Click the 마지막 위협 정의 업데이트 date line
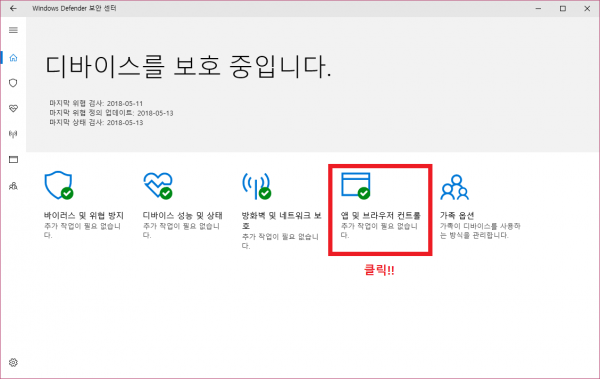This screenshot has width=600, height=379. 111,113
